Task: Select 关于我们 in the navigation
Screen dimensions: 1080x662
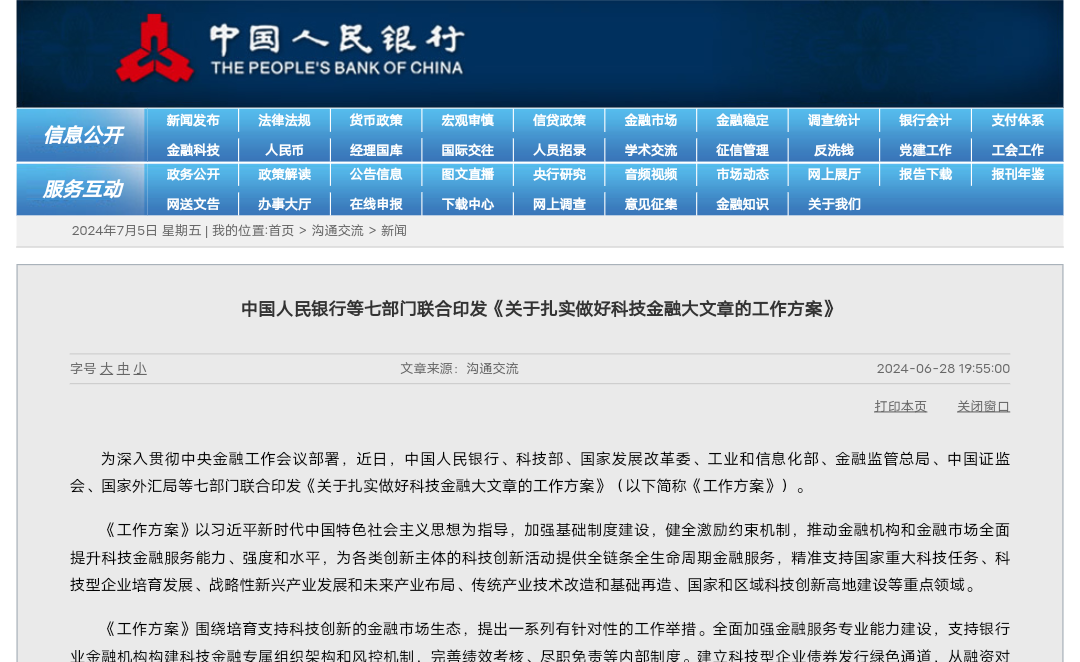Action: [834, 204]
